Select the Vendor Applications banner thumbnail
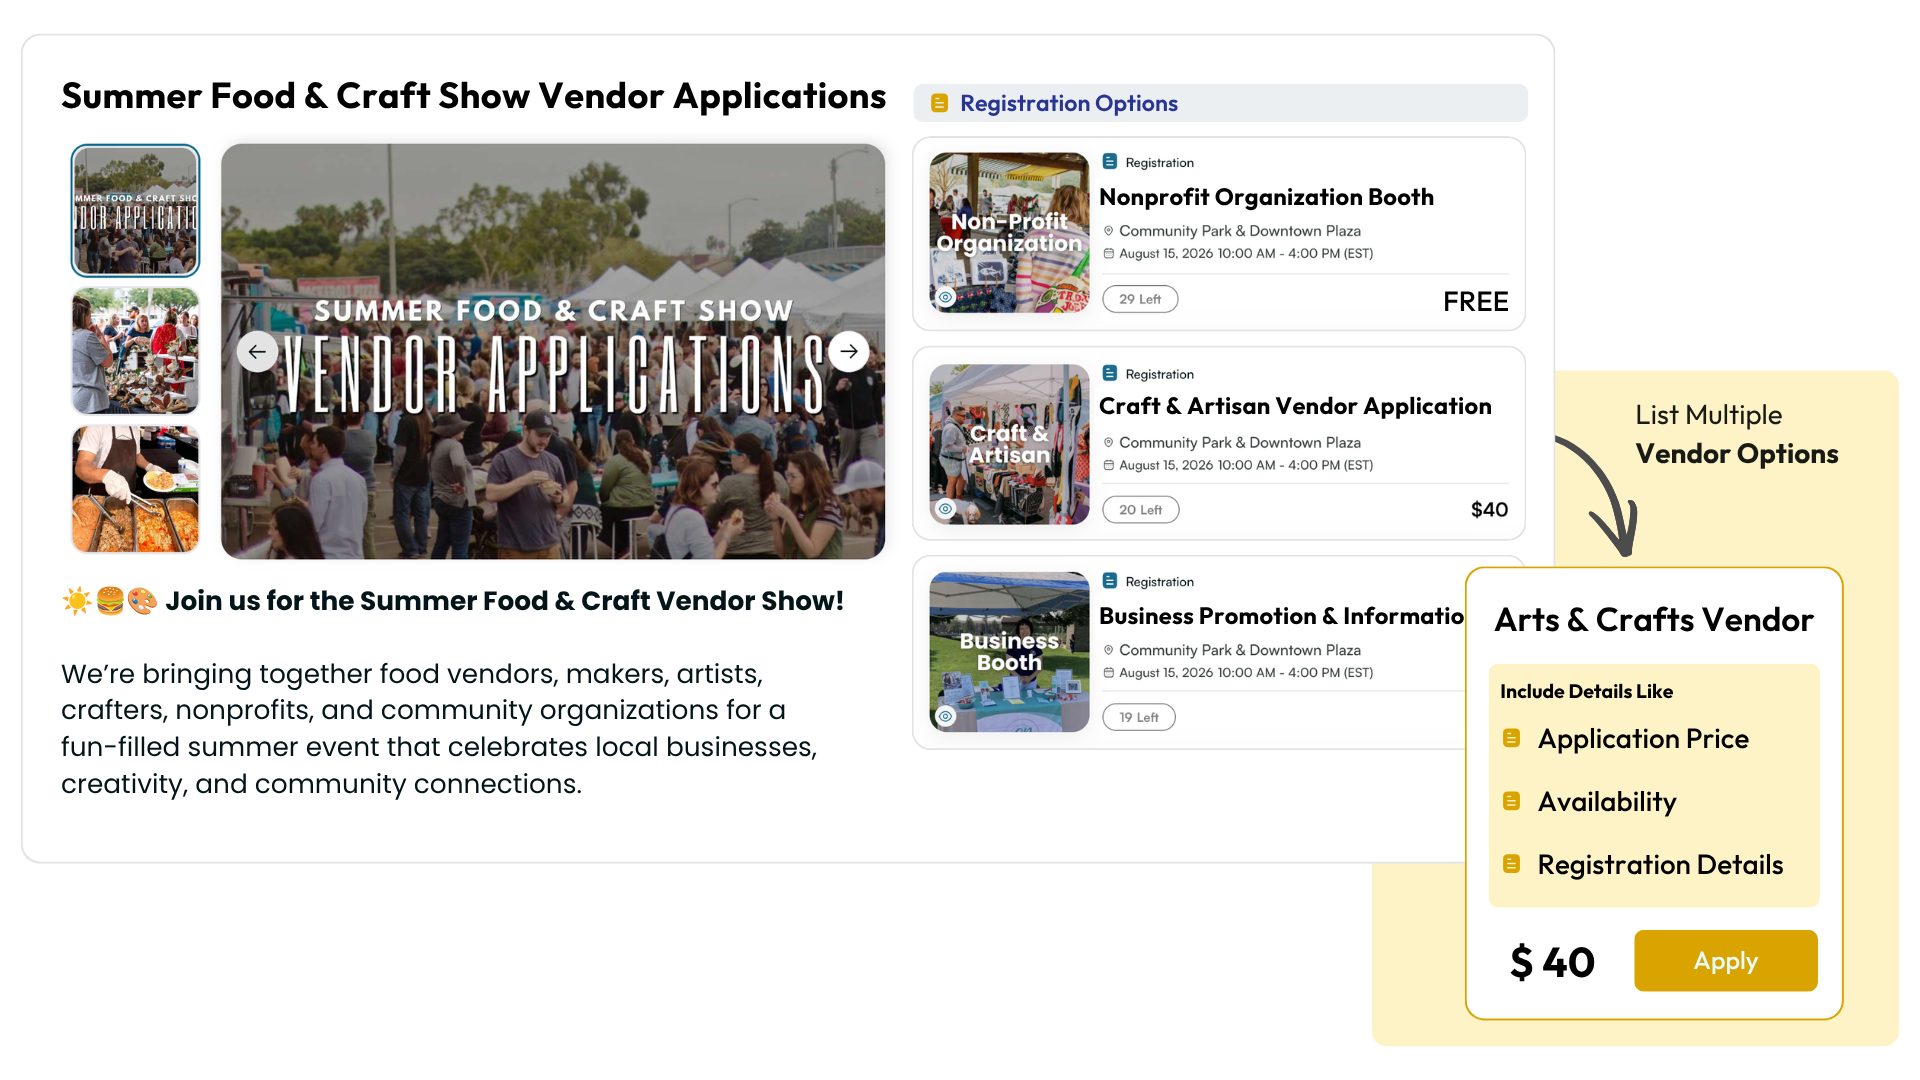The width and height of the screenshot is (1920, 1080). 135,210
